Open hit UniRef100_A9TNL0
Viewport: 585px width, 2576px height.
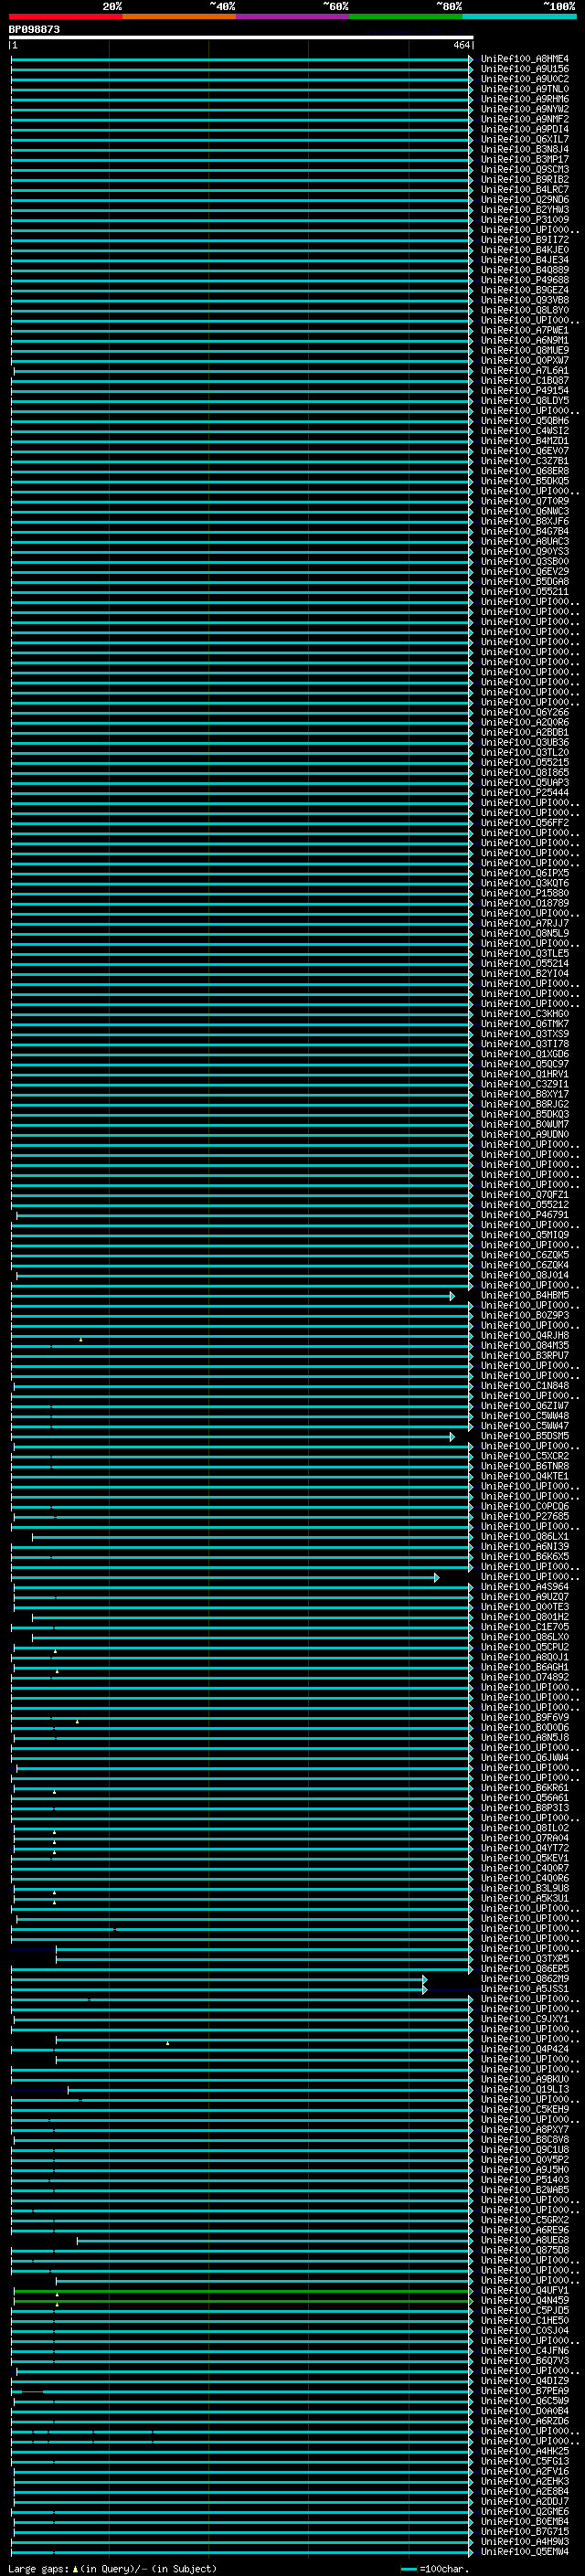(524, 89)
